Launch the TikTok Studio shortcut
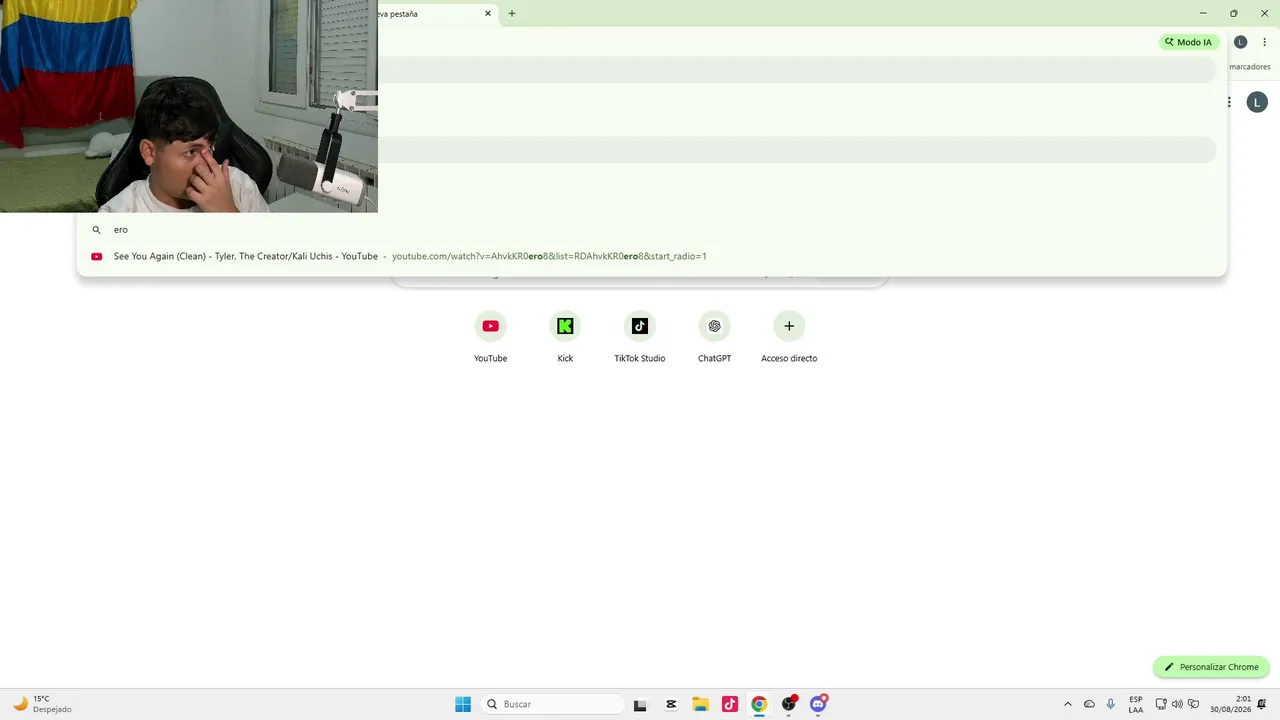 (640, 337)
